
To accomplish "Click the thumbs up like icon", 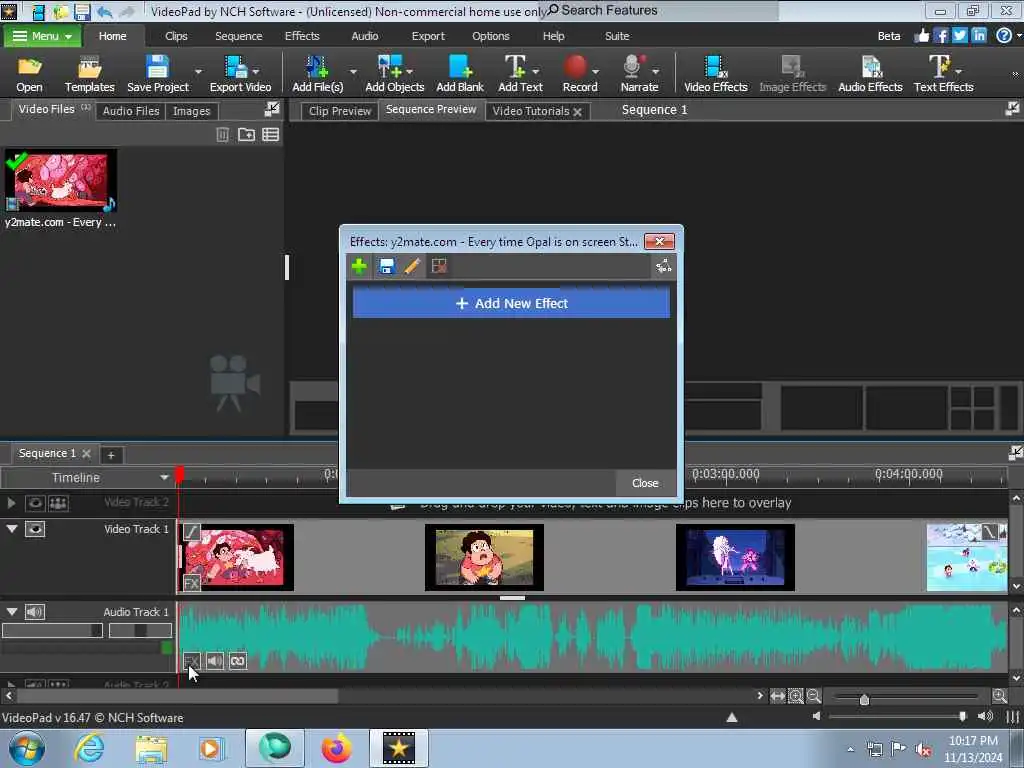I will point(921,36).
